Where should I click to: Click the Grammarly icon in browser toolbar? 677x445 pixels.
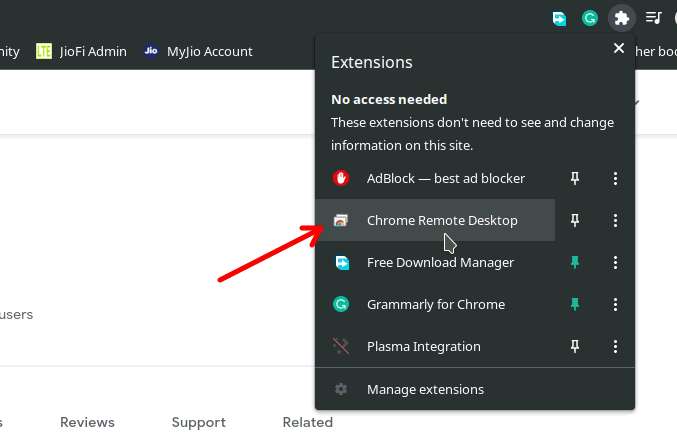590,18
